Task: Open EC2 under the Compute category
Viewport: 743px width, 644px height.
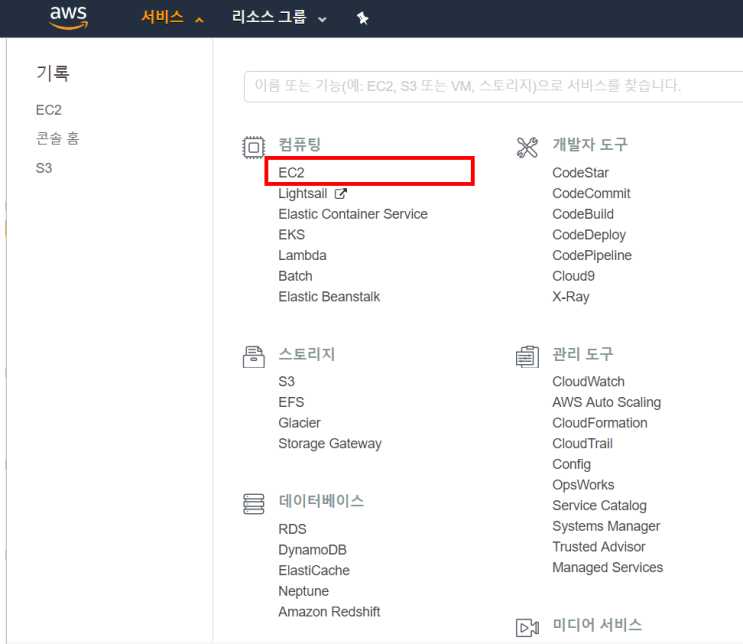Action: click(291, 172)
